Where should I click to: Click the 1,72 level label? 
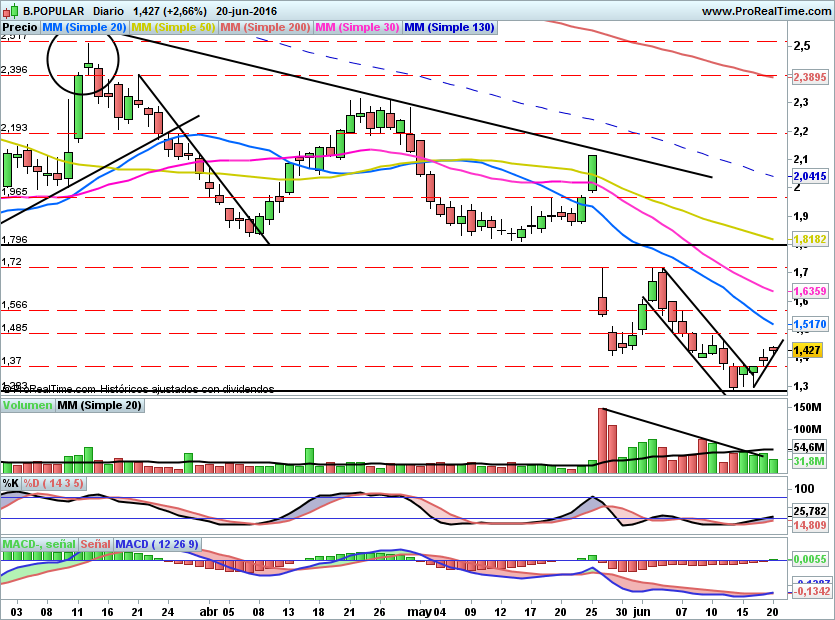click(x=12, y=262)
